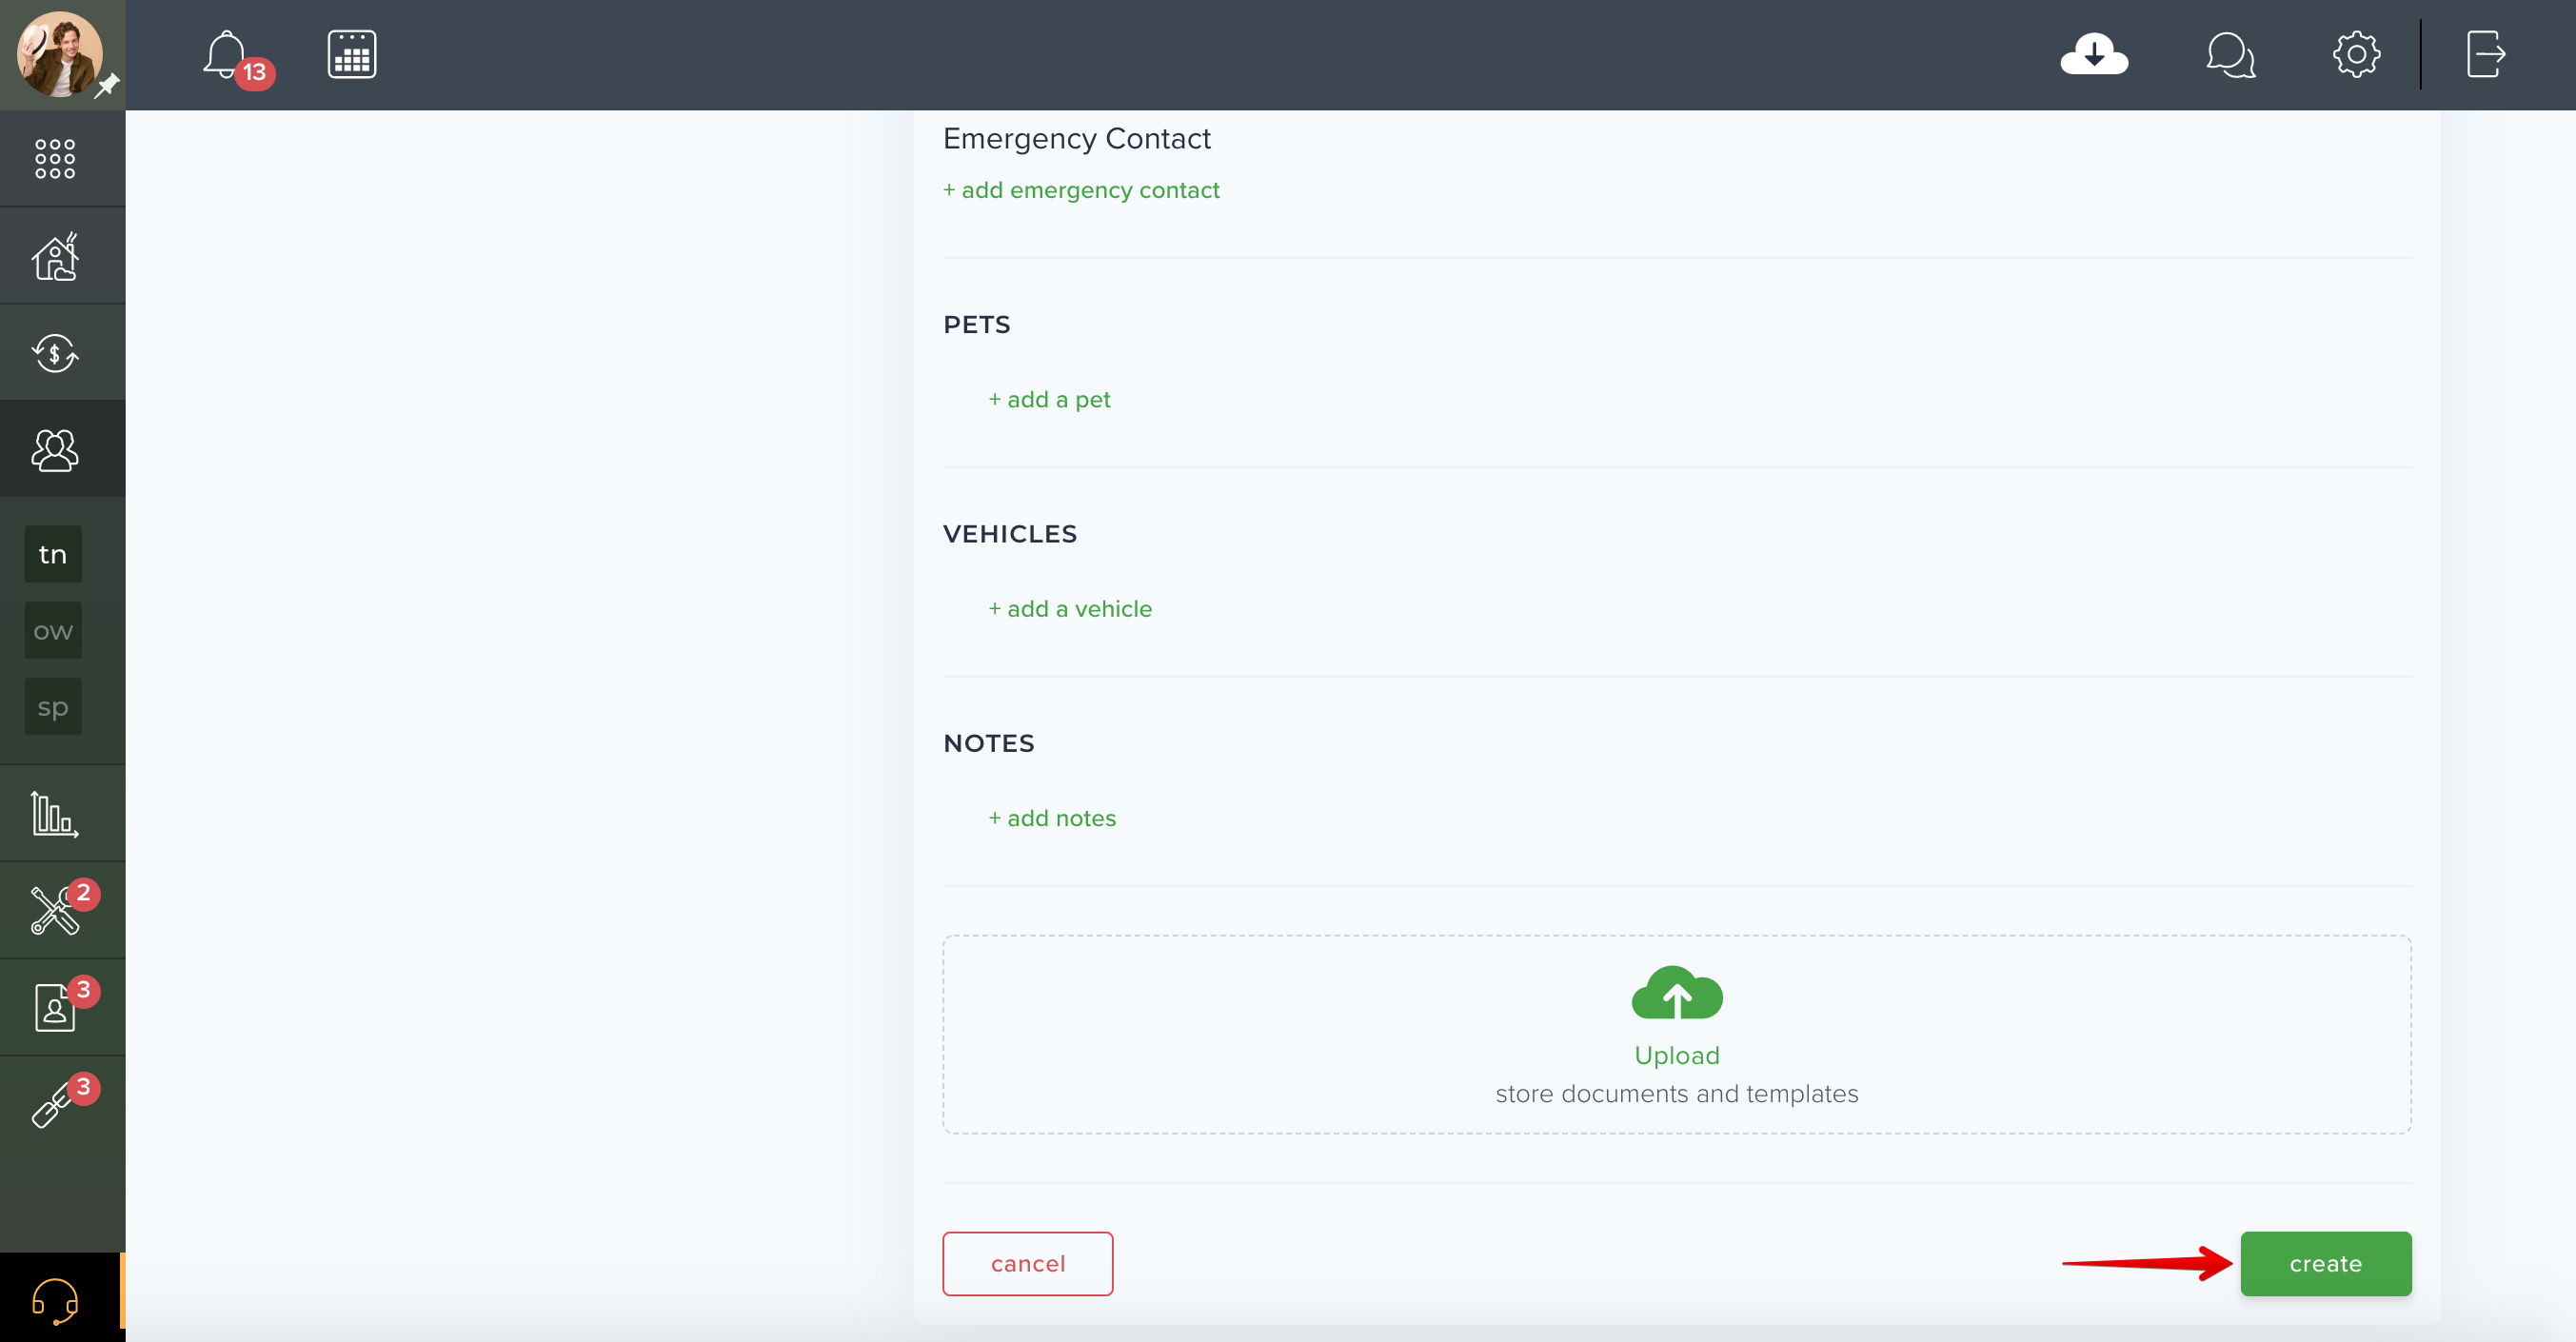Click the Emergency Contact heading
The height and width of the screenshot is (1342, 2576).
[1077, 138]
